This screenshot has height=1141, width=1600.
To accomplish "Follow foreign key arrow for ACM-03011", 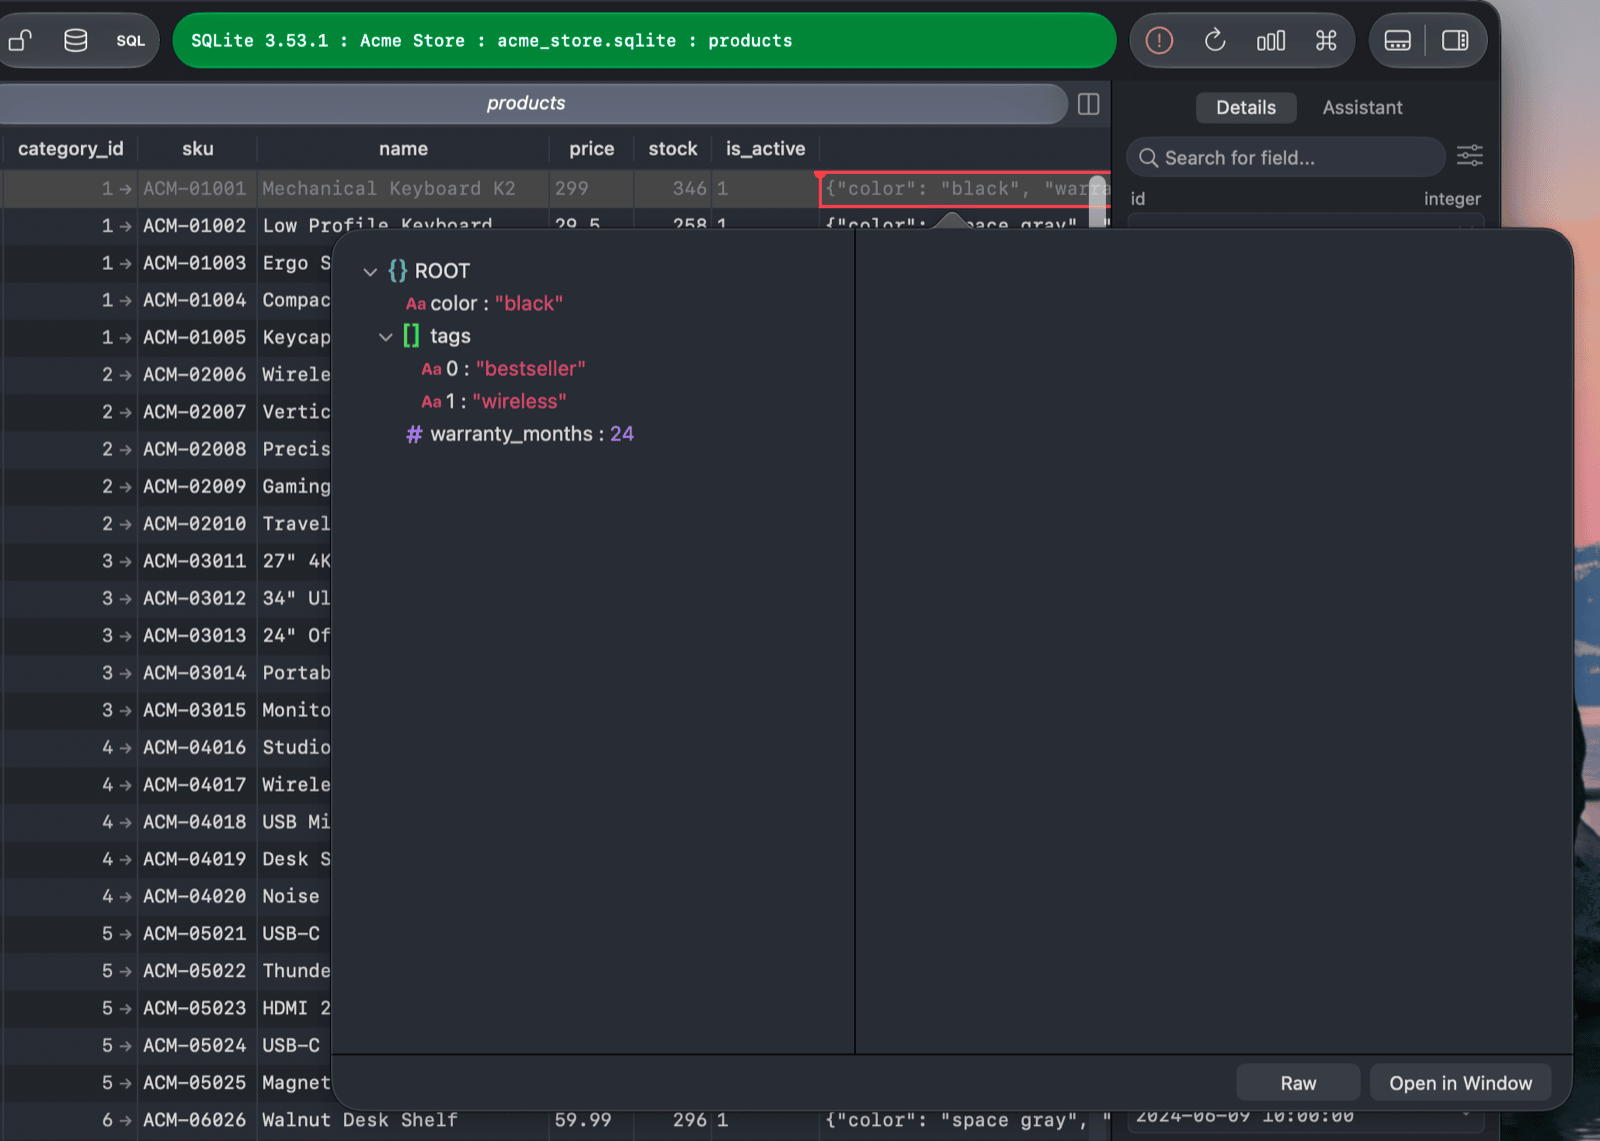I will coord(126,562).
